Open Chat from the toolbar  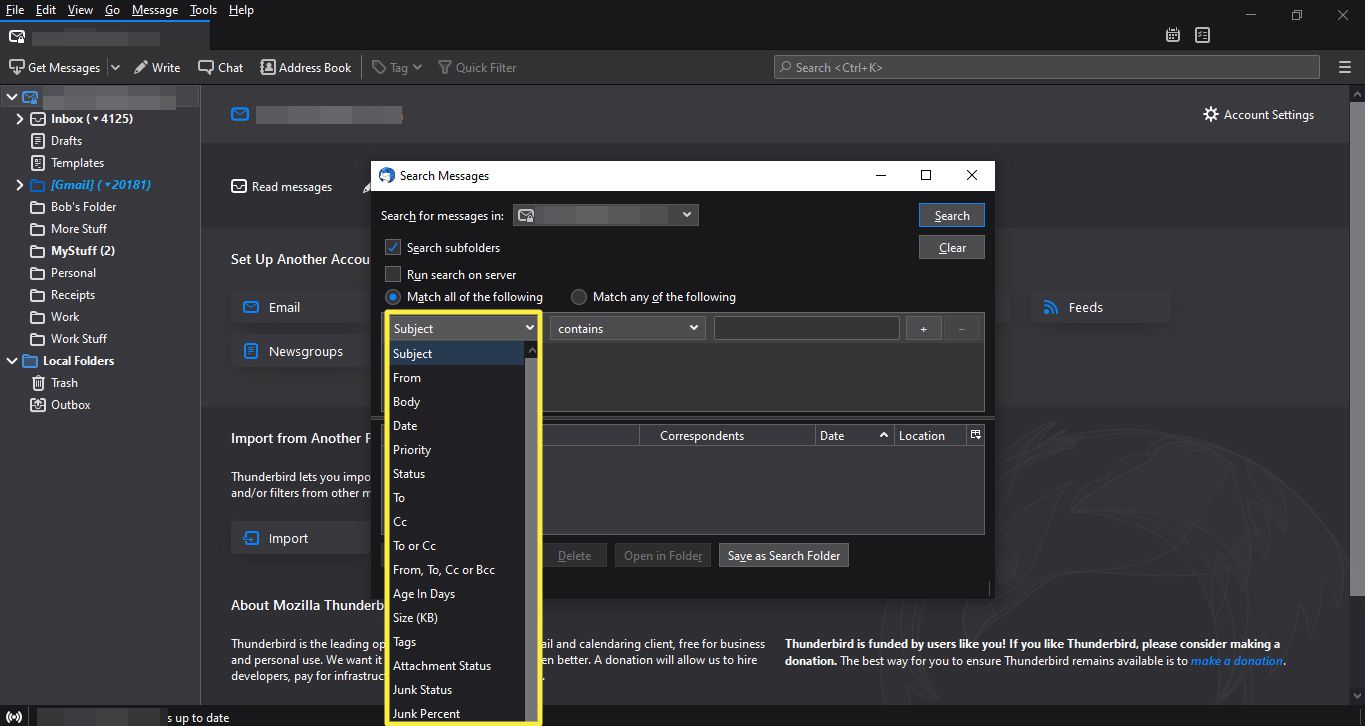pos(220,67)
